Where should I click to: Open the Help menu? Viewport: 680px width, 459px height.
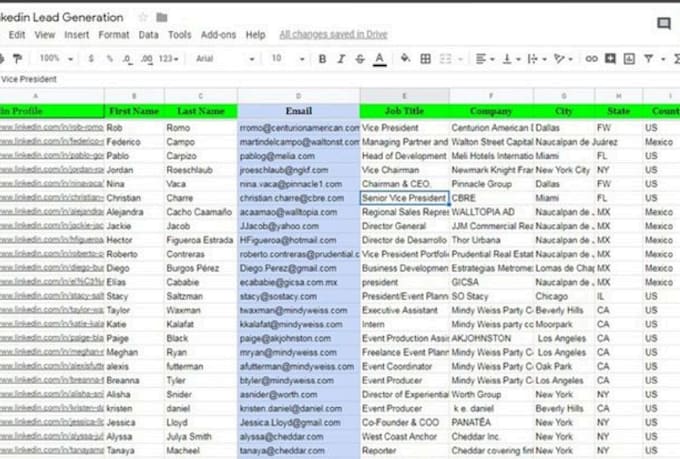[255, 35]
